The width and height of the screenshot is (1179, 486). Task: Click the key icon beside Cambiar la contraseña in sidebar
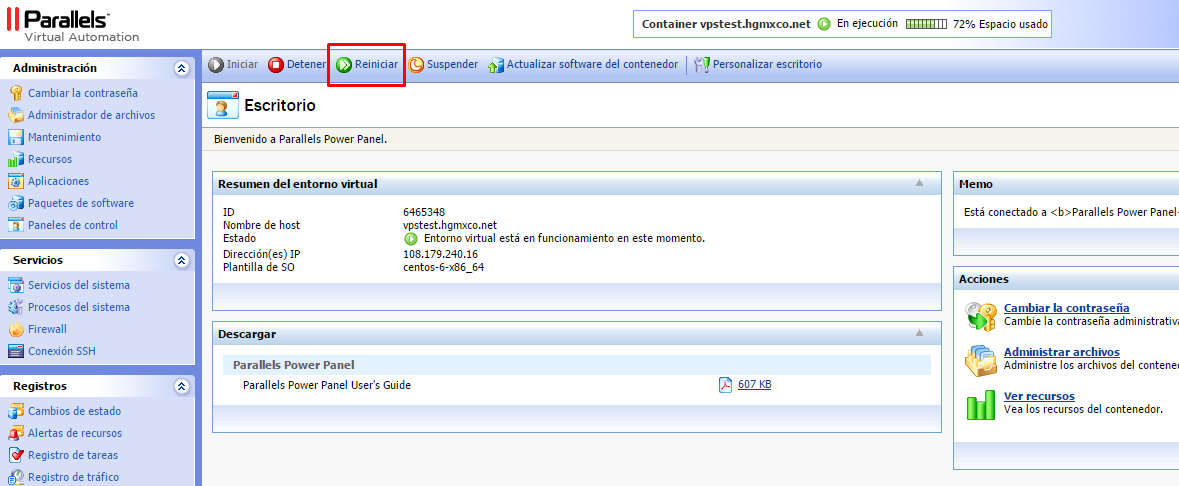click(x=16, y=93)
